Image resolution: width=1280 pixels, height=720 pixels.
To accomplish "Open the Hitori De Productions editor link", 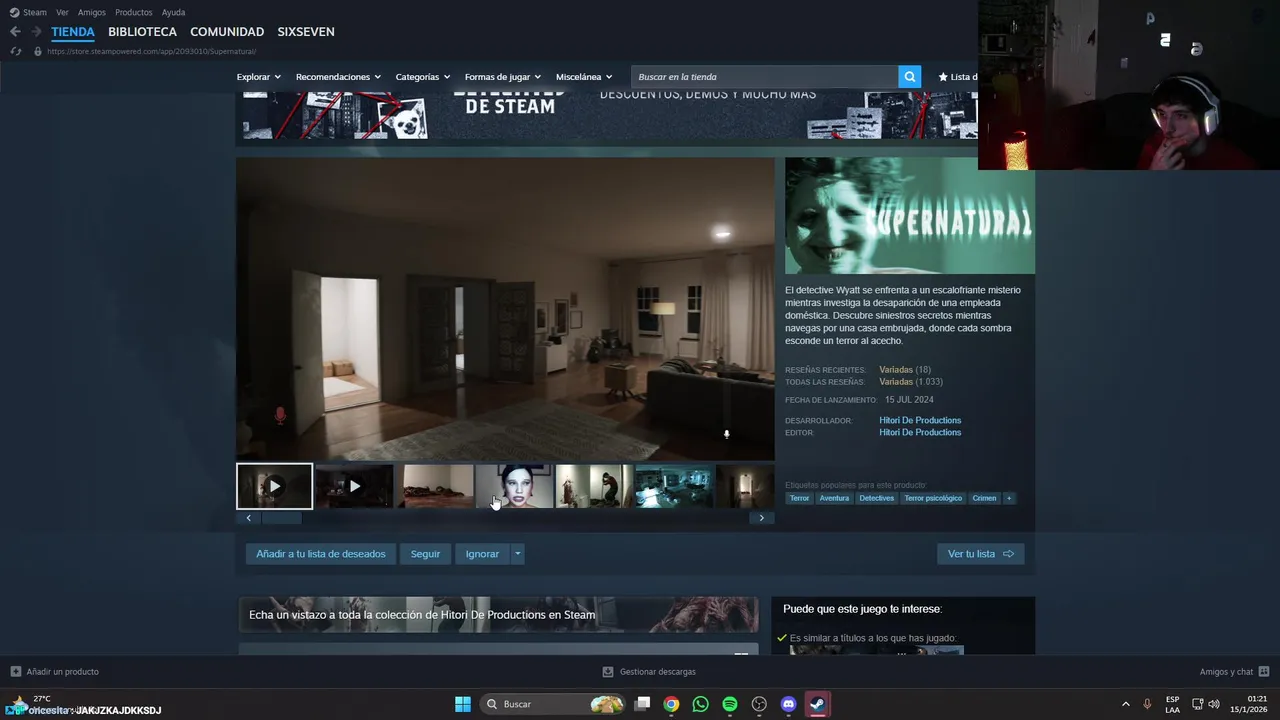I will 920,432.
